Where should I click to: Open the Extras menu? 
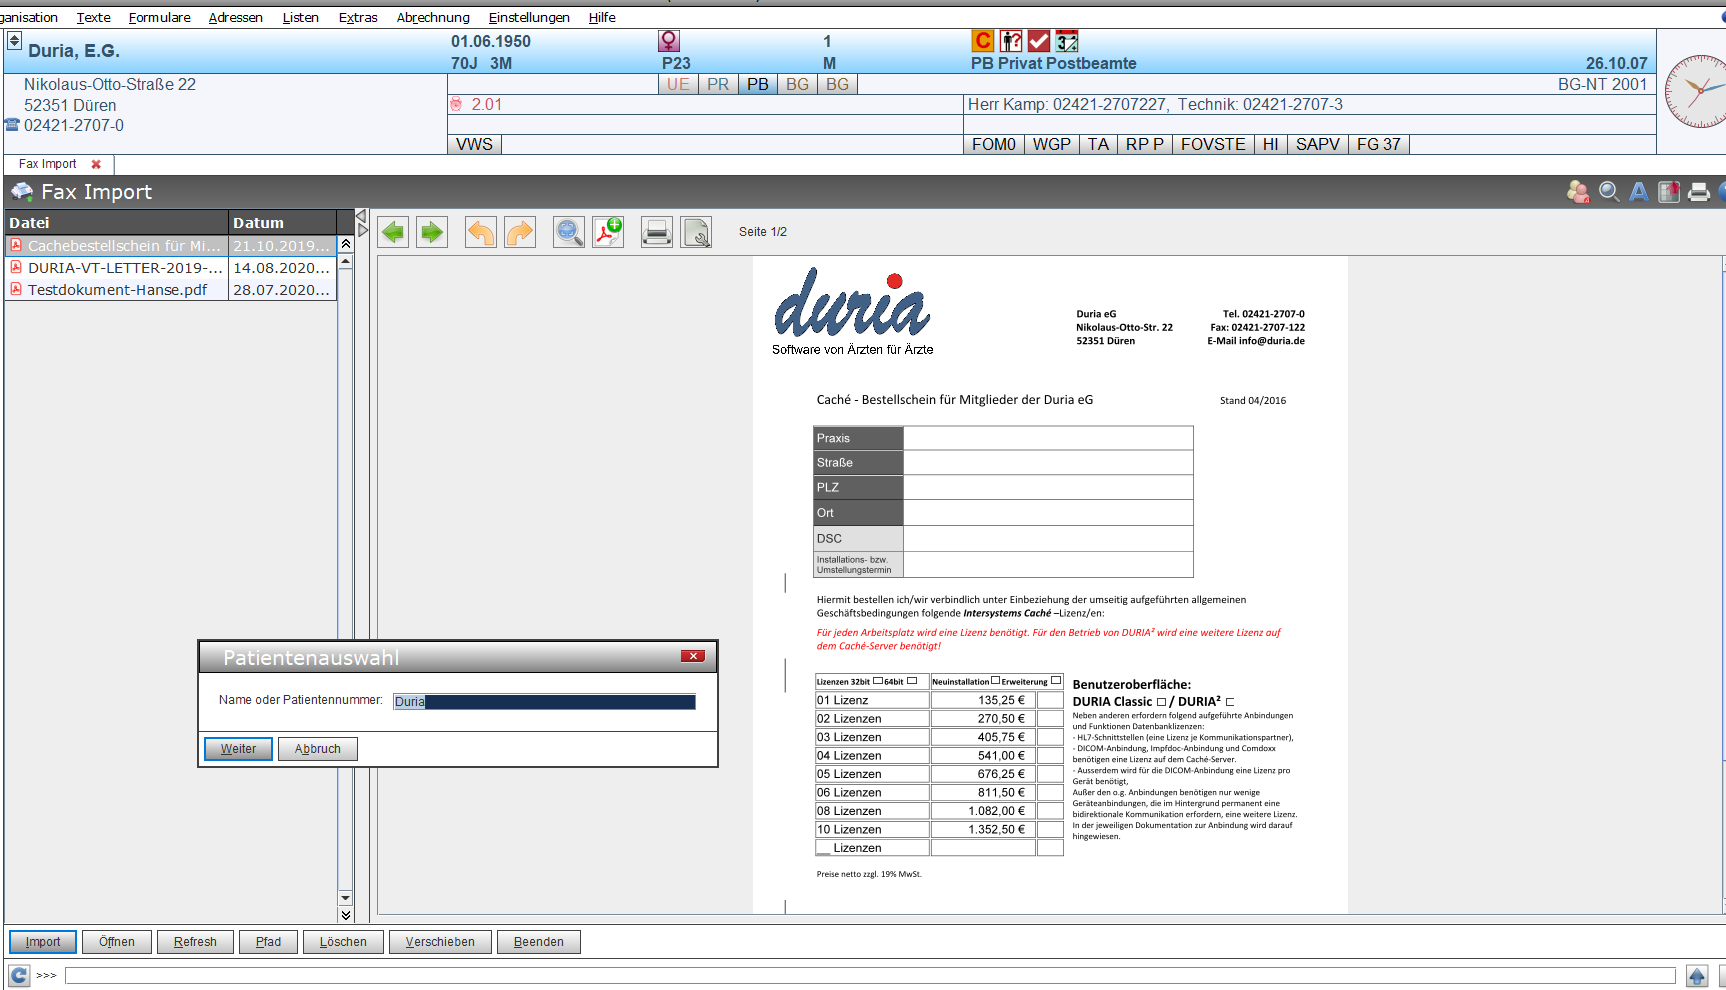[x=357, y=17]
